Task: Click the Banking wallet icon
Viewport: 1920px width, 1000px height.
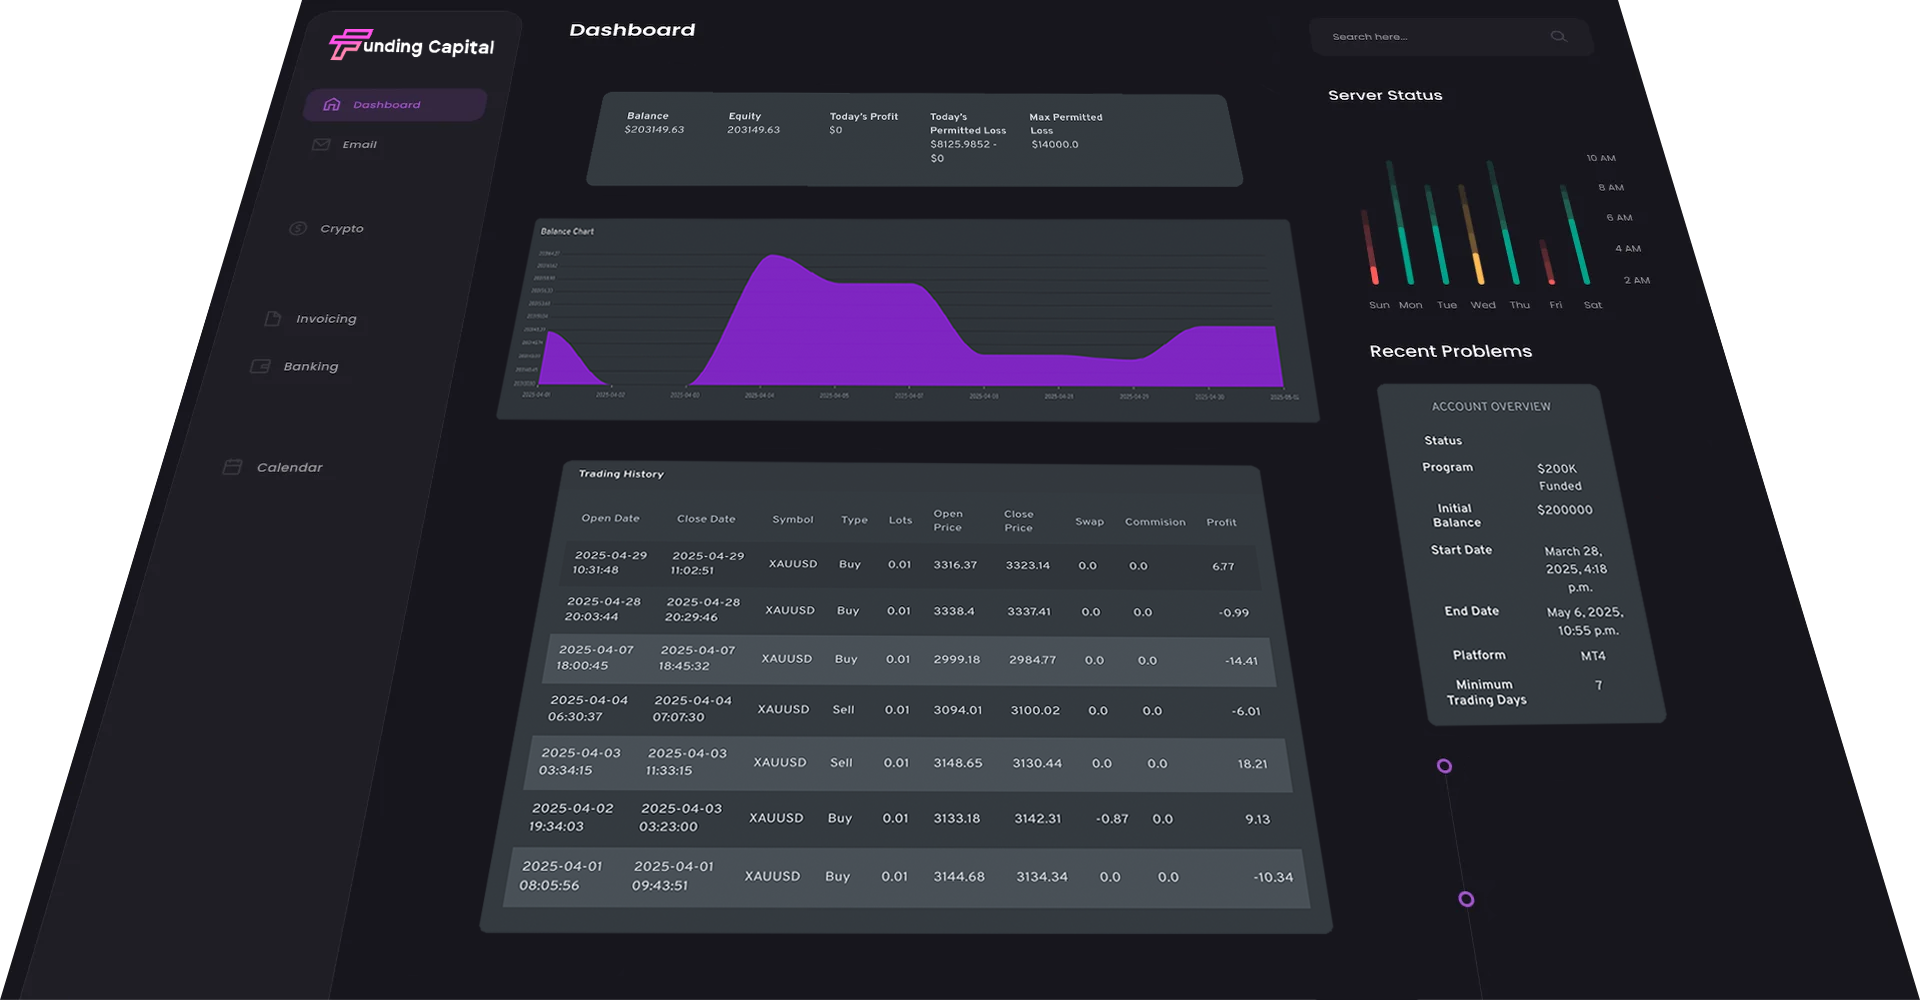Action: tap(260, 366)
